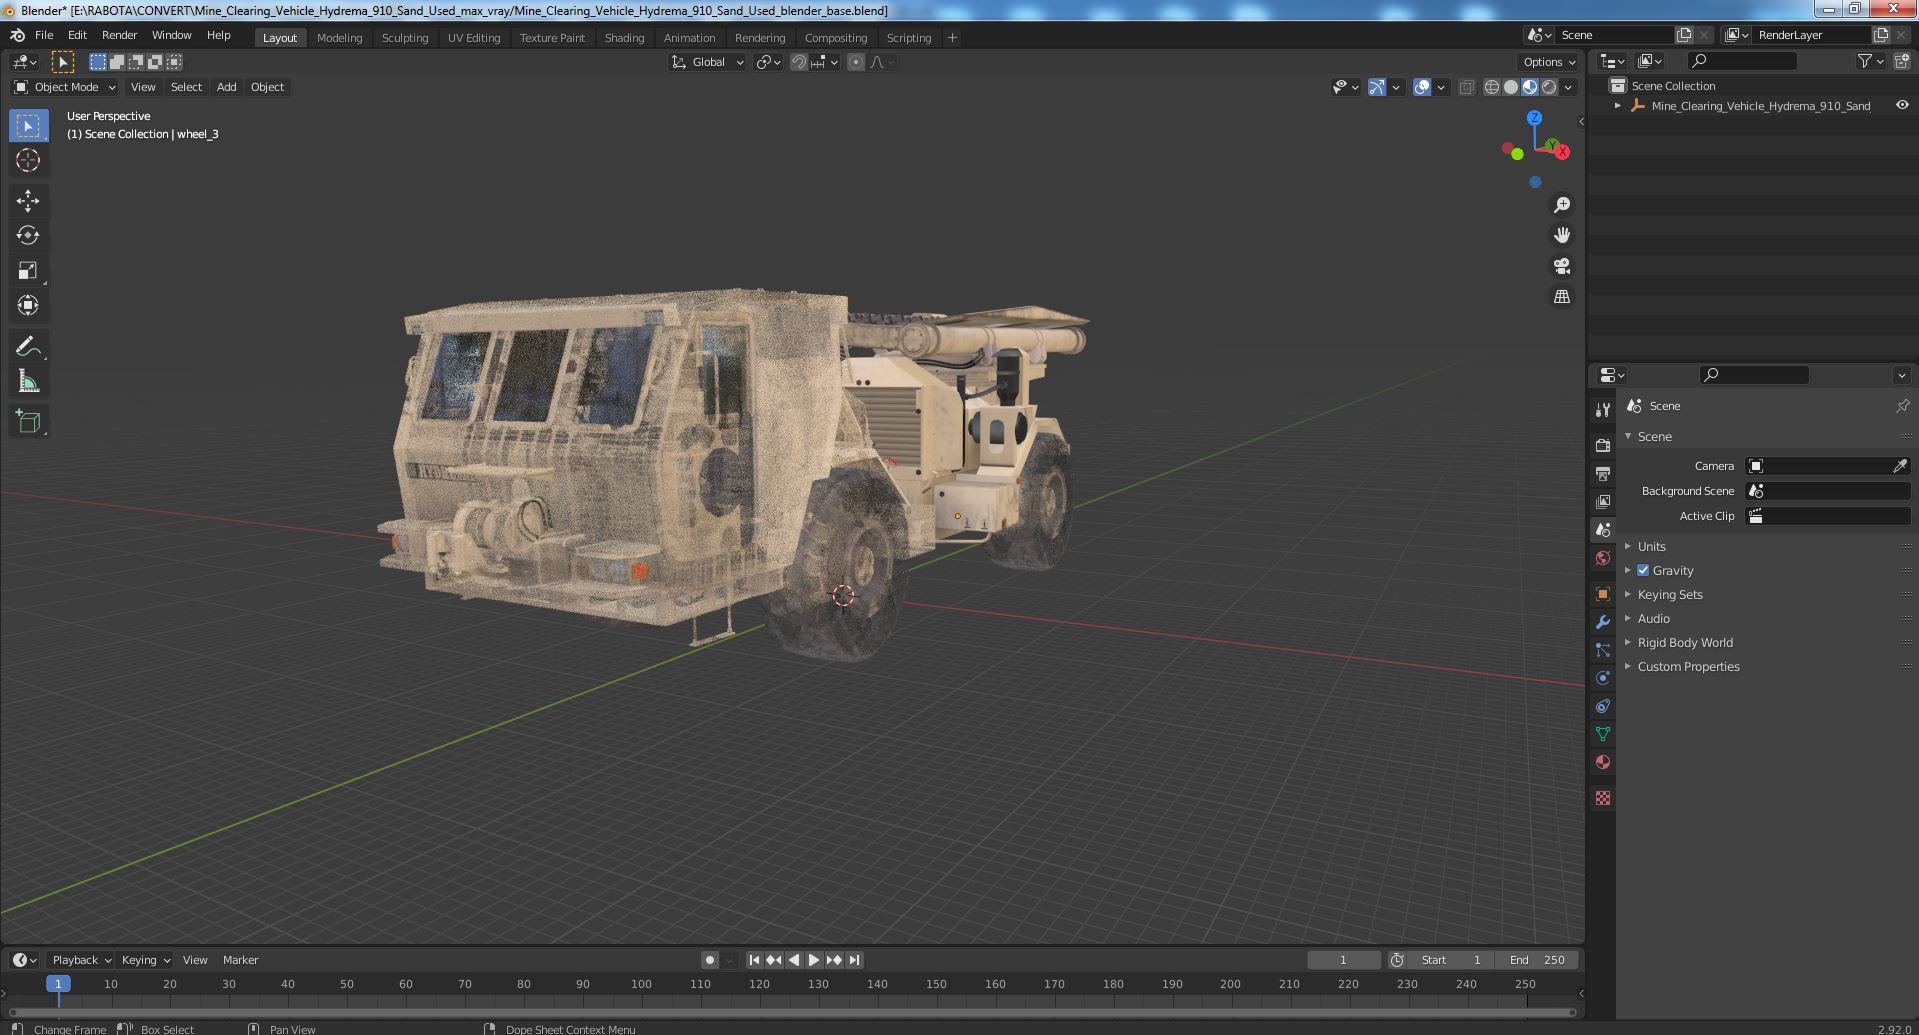The image size is (1919, 1035).
Task: Open the Render menu
Action: [x=119, y=35]
